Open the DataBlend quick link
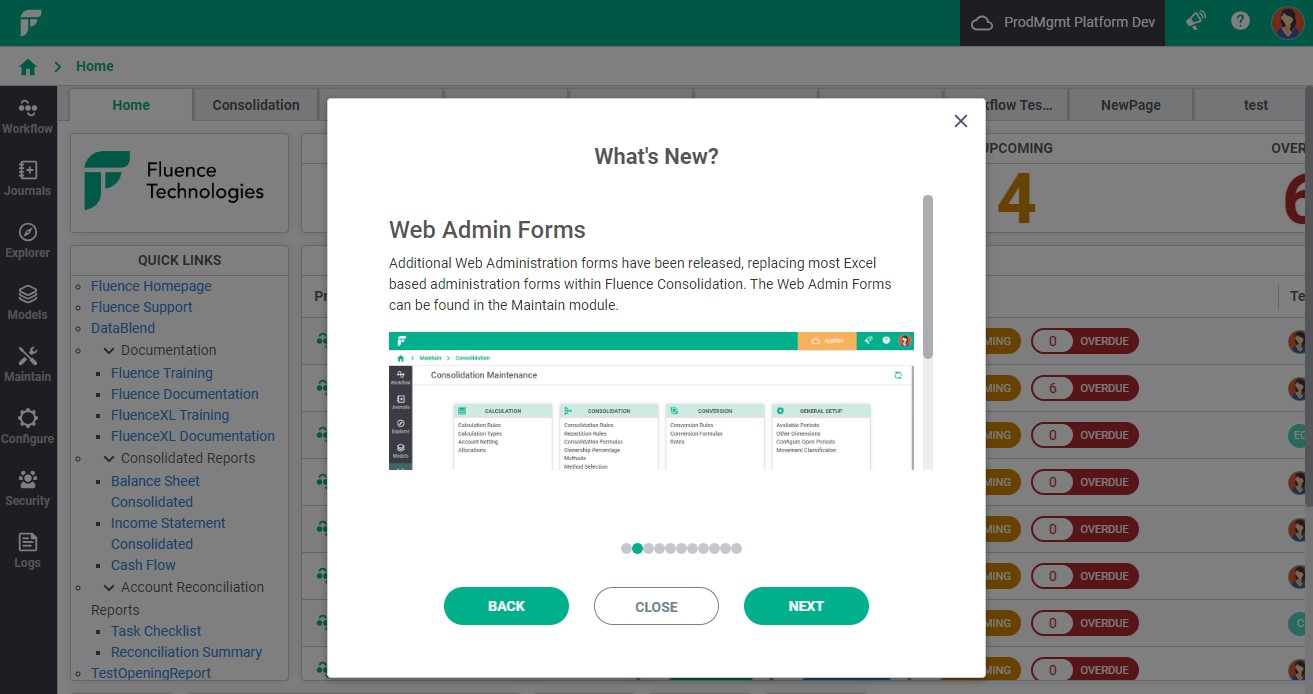This screenshot has width=1313, height=694. pos(123,328)
